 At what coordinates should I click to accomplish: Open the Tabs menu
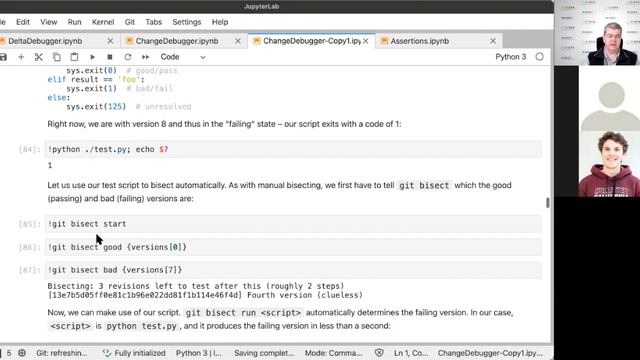(154, 22)
